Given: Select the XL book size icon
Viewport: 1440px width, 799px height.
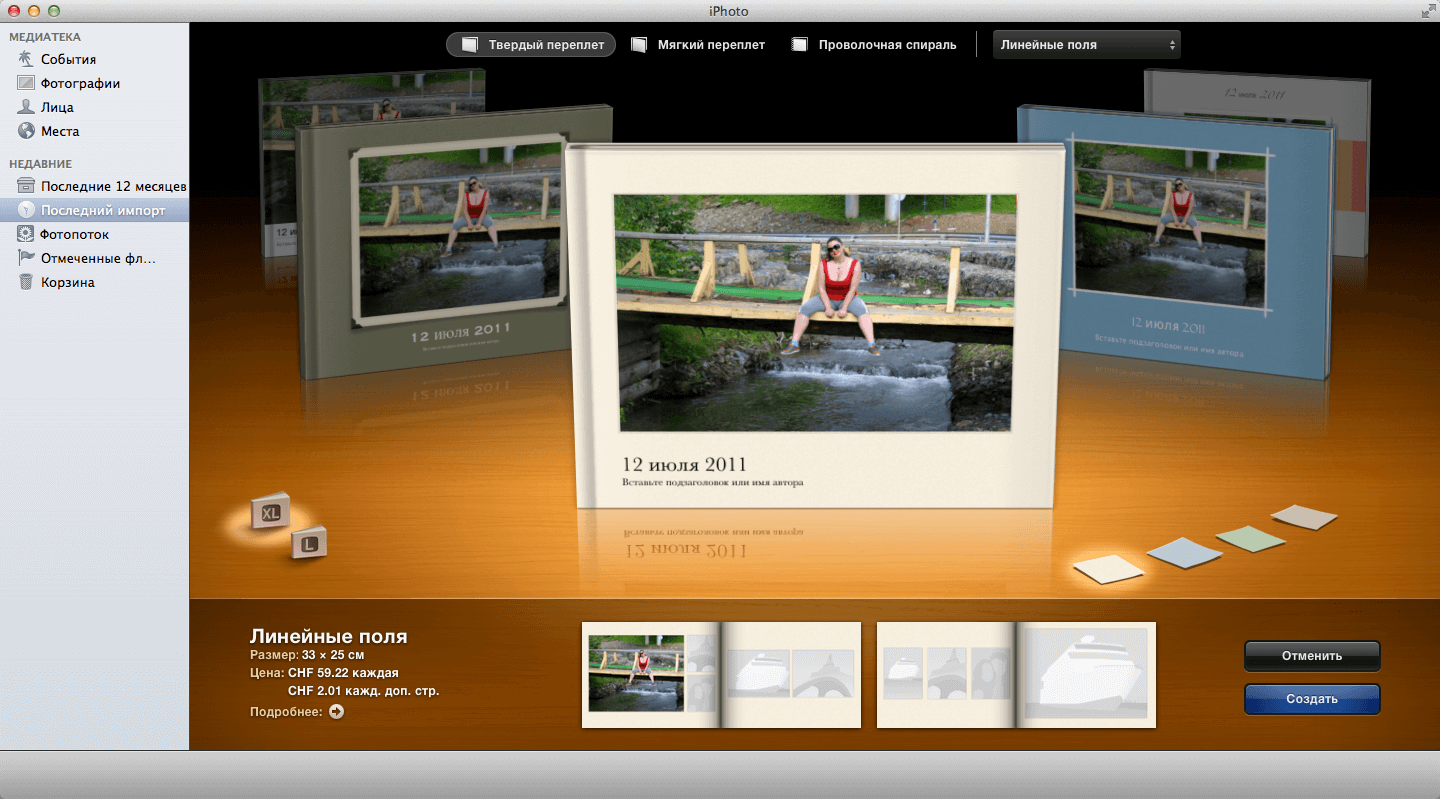Looking at the screenshot, I should 270,513.
